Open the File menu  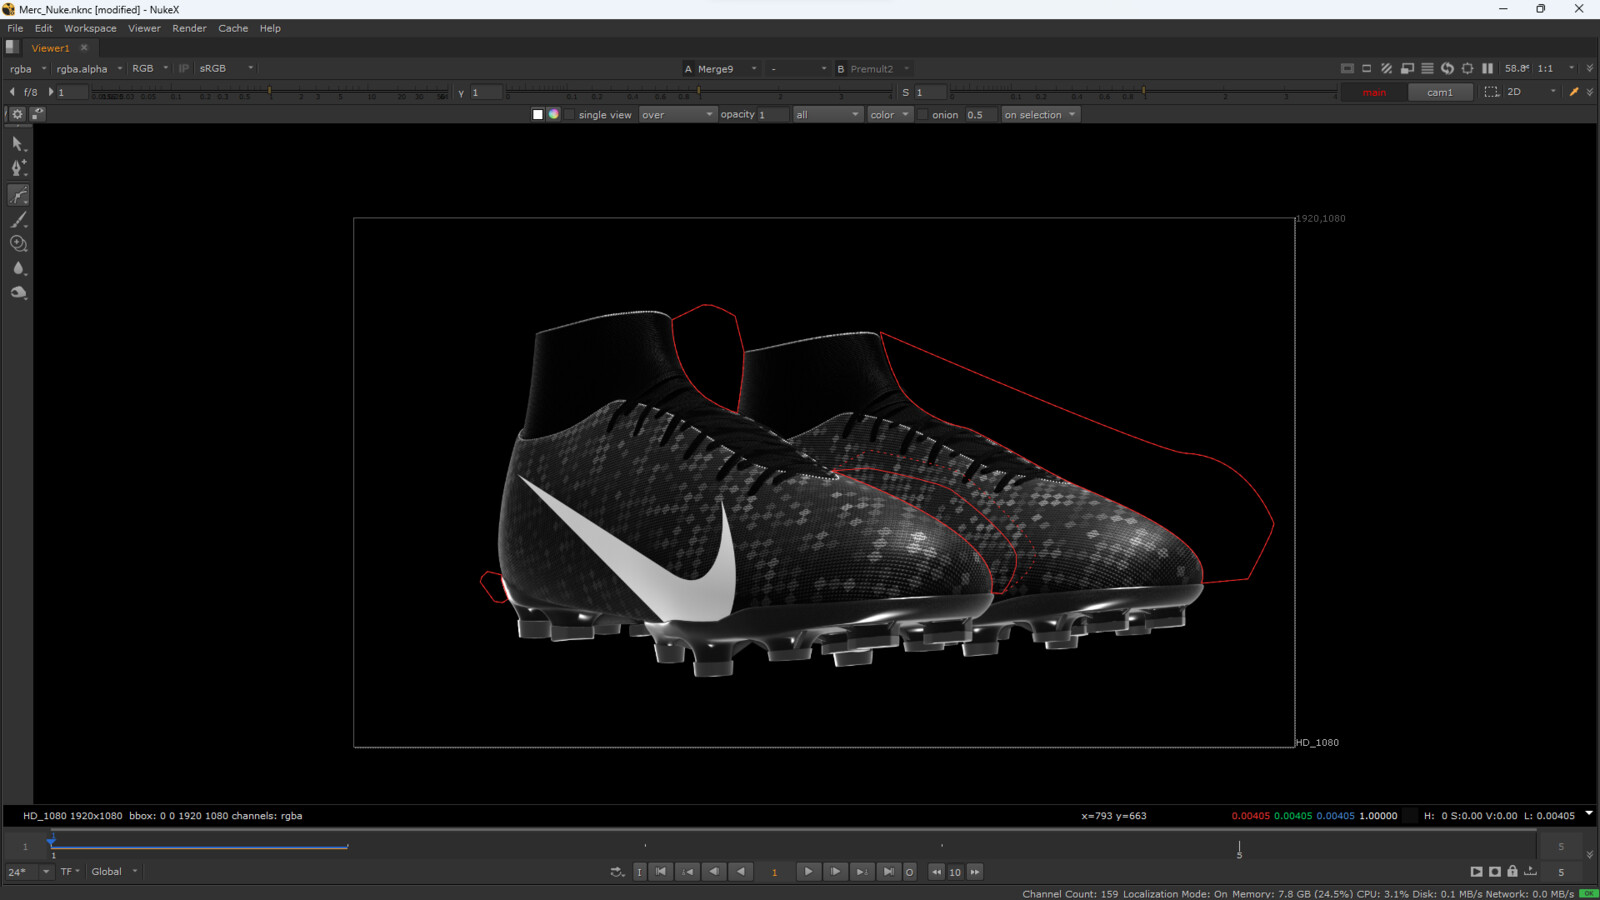pos(15,28)
